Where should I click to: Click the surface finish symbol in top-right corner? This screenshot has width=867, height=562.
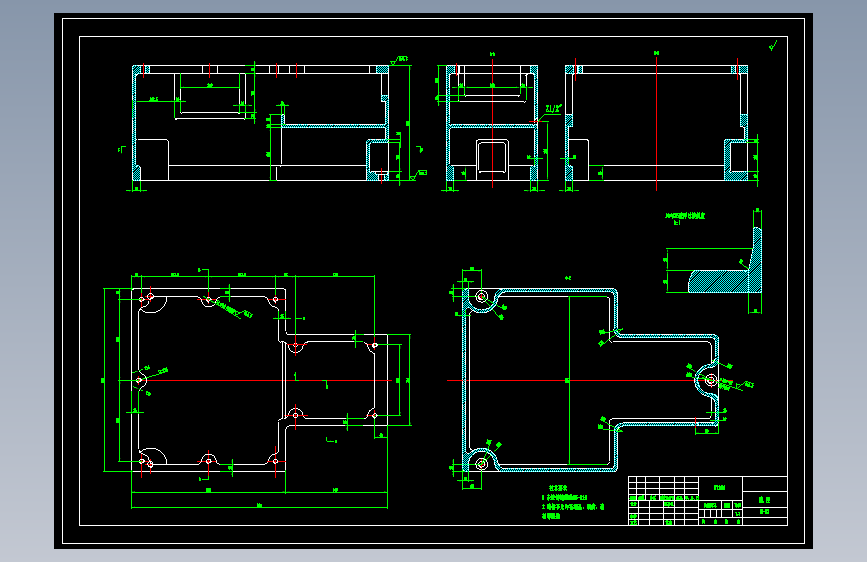[773, 46]
